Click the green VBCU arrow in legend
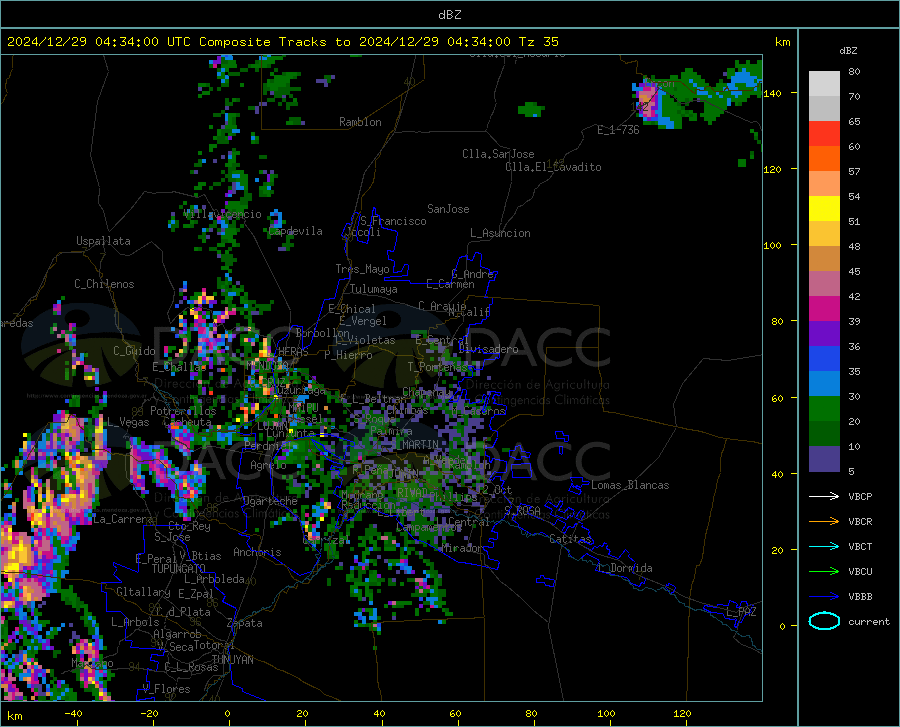900x727 pixels. click(824, 572)
